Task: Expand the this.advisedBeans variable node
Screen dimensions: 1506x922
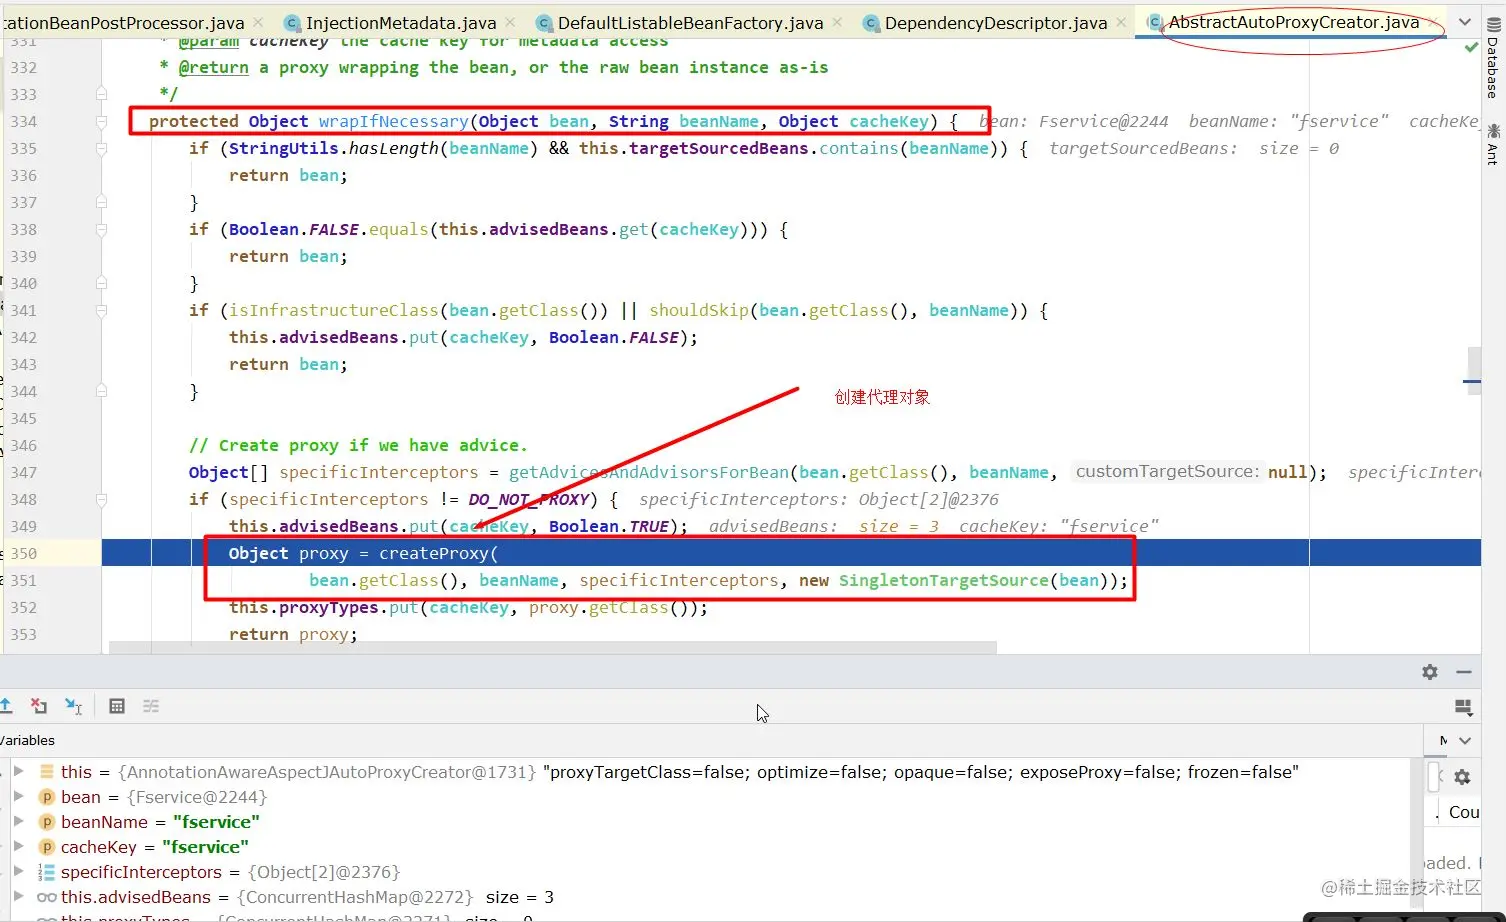Action: [18, 896]
